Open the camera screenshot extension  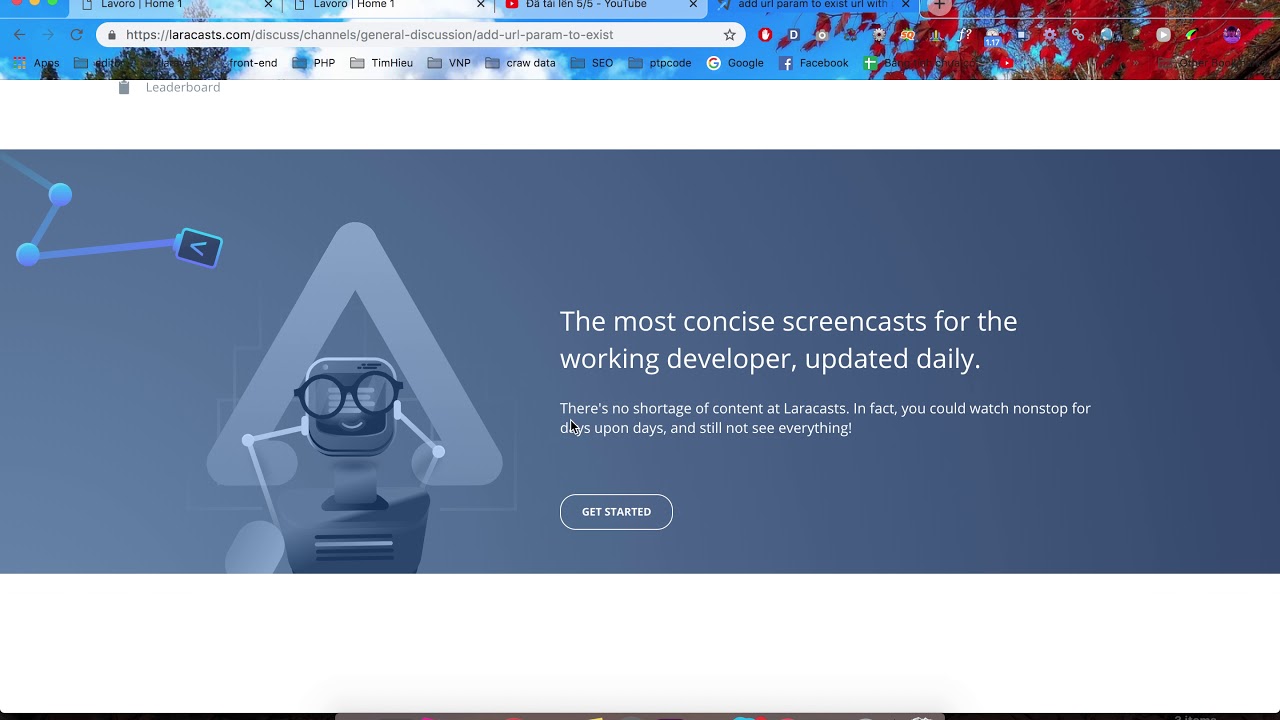coord(822,35)
